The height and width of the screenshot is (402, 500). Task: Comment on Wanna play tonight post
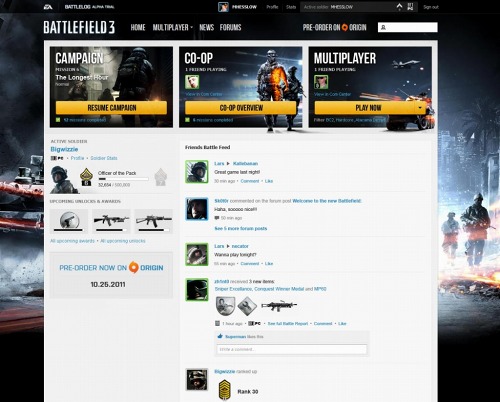tap(250, 264)
